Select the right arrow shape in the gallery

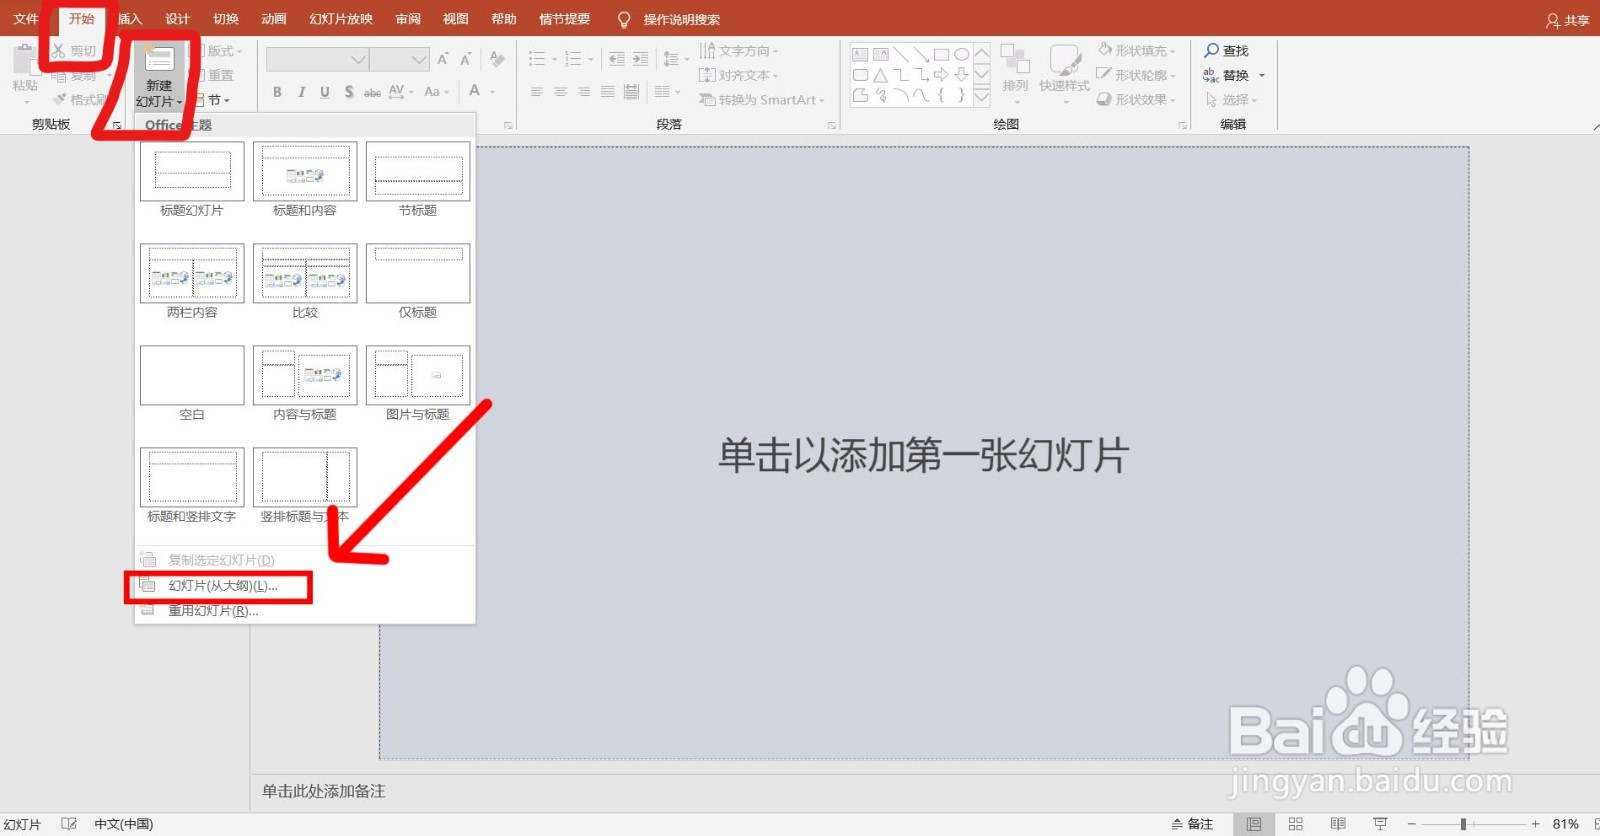pyautogui.click(x=941, y=75)
